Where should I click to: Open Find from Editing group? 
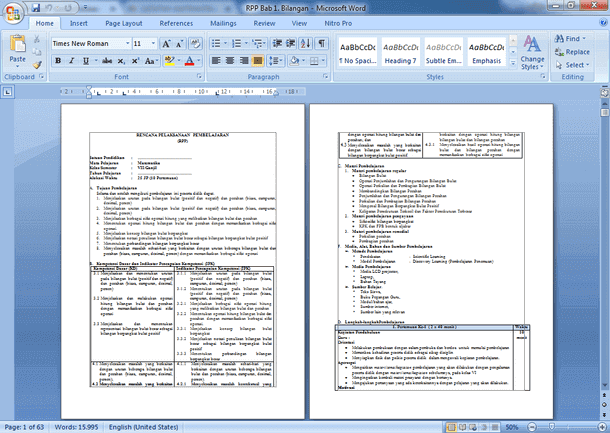[x=570, y=39]
